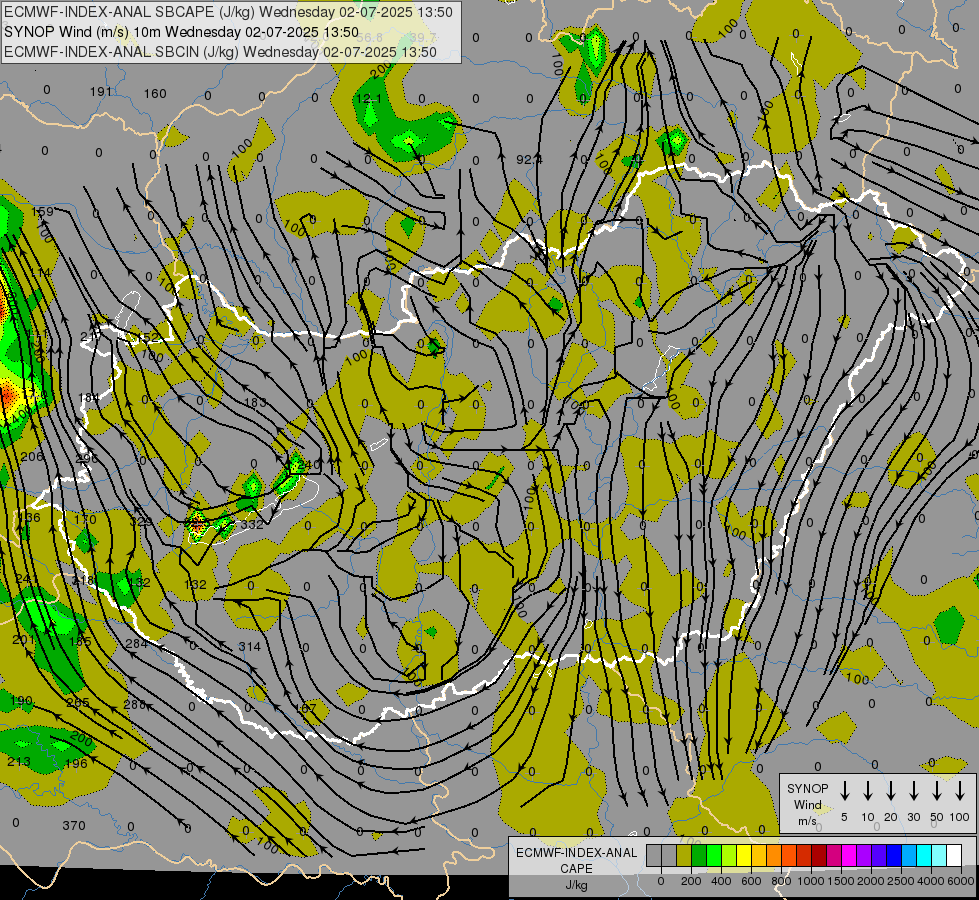Click the map value 240
The width and height of the screenshot is (979, 900).
(309, 465)
